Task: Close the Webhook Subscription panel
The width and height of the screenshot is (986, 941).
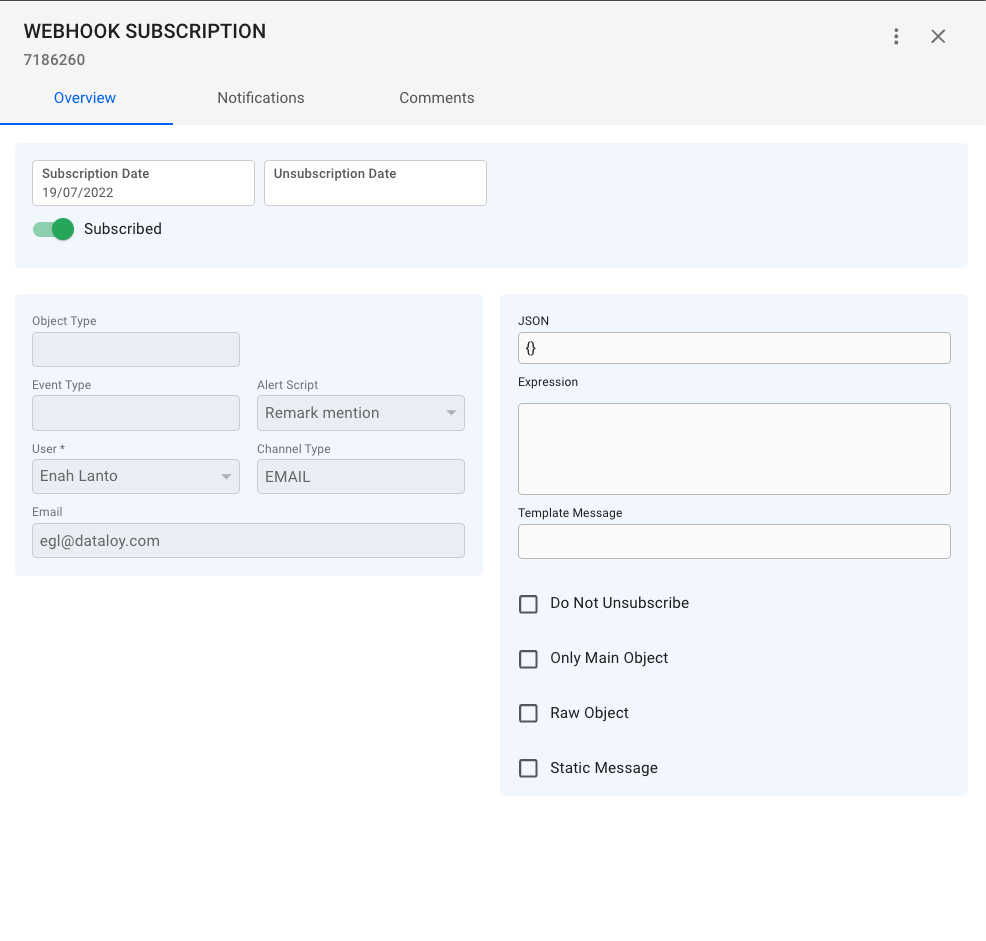Action: point(938,37)
